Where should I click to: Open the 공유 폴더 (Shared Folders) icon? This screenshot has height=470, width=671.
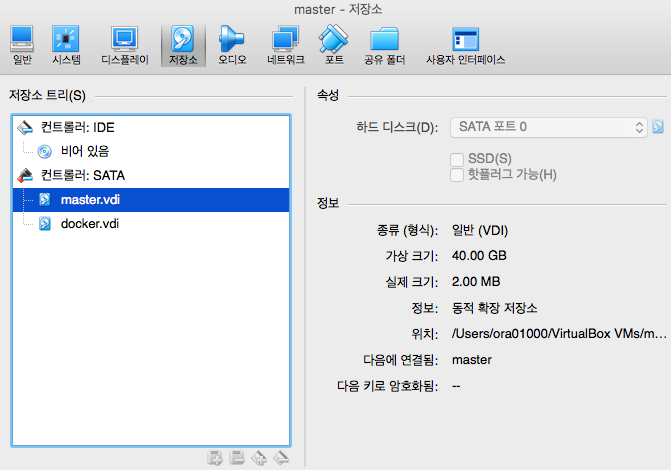[x=384, y=45]
